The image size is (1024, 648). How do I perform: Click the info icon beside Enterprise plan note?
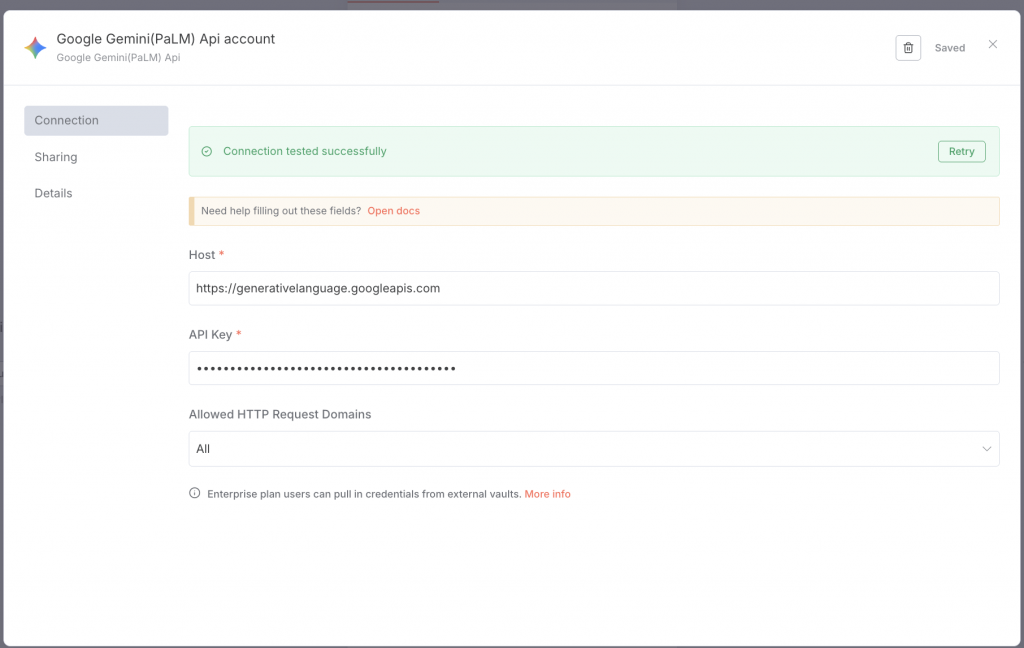coord(195,493)
